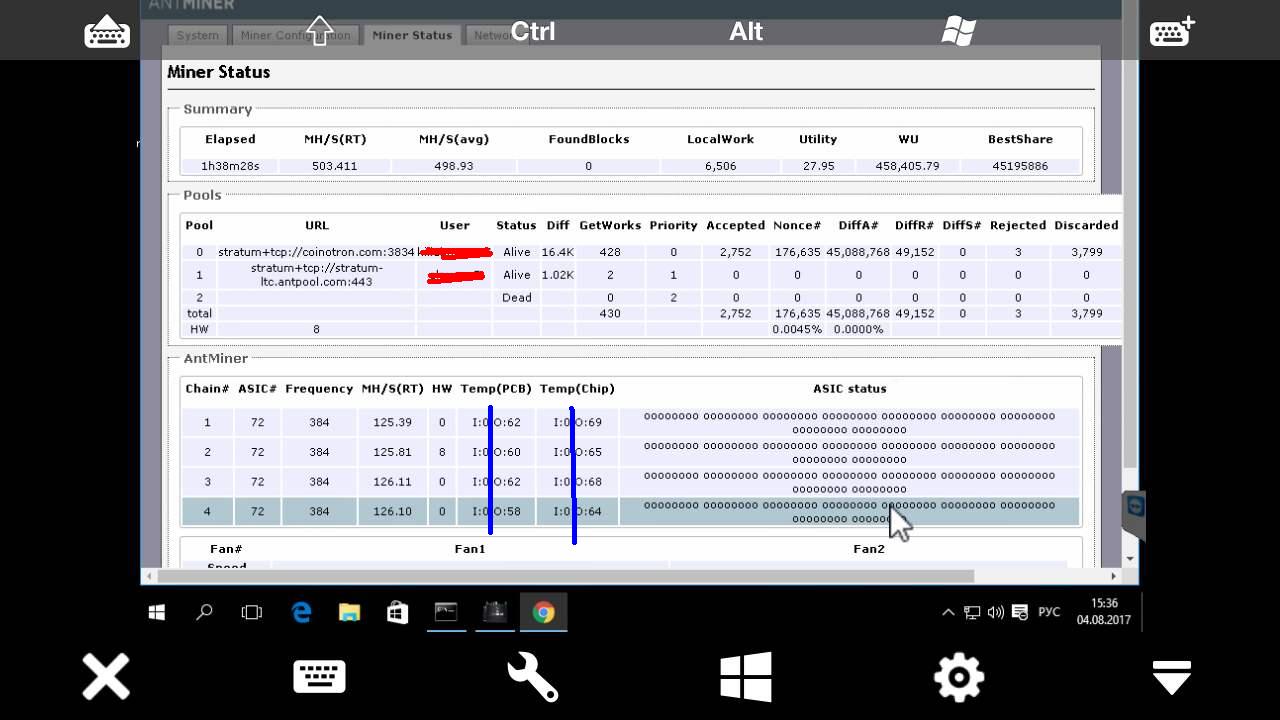Image resolution: width=1280 pixels, height=720 pixels.
Task: Click the Fan2 column header
Action: [x=869, y=549]
